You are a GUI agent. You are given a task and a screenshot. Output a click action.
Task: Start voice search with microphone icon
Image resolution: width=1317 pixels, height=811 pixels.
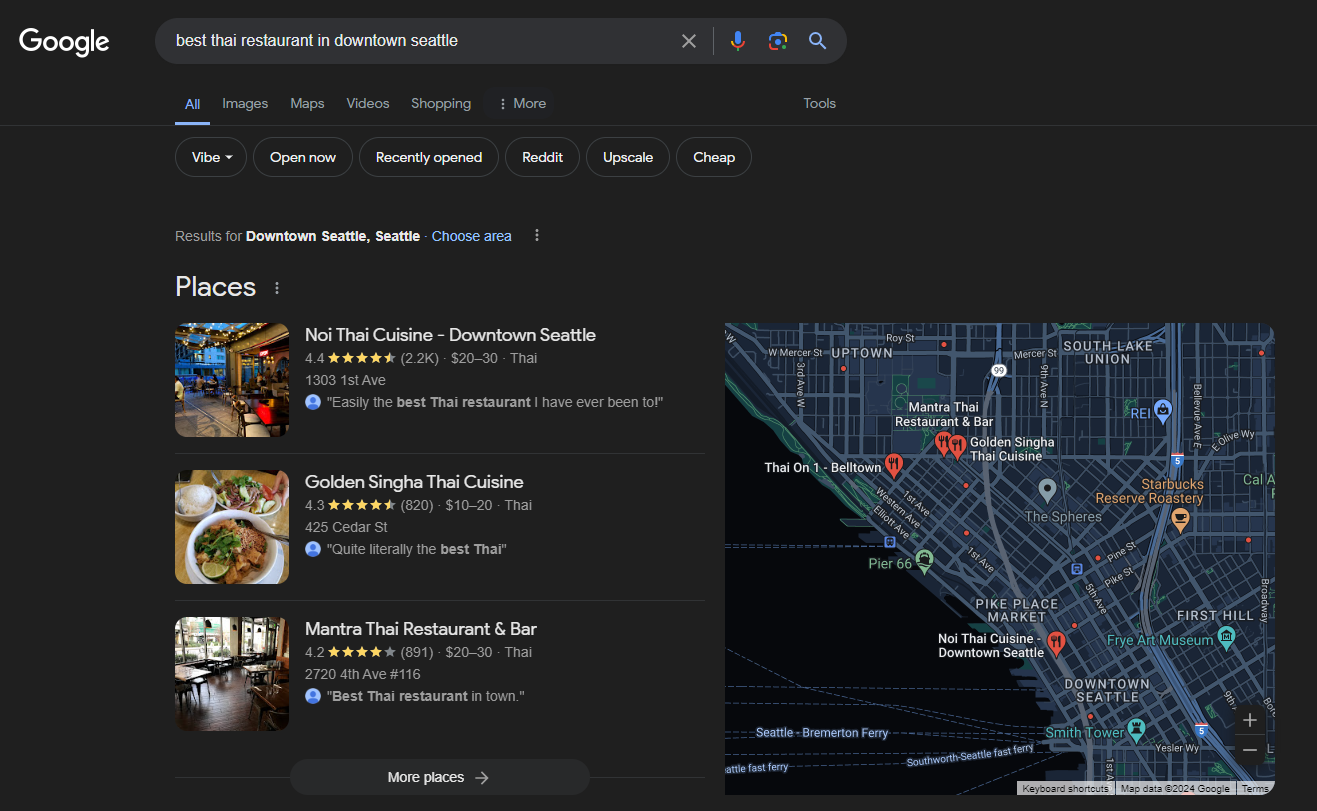tap(738, 41)
